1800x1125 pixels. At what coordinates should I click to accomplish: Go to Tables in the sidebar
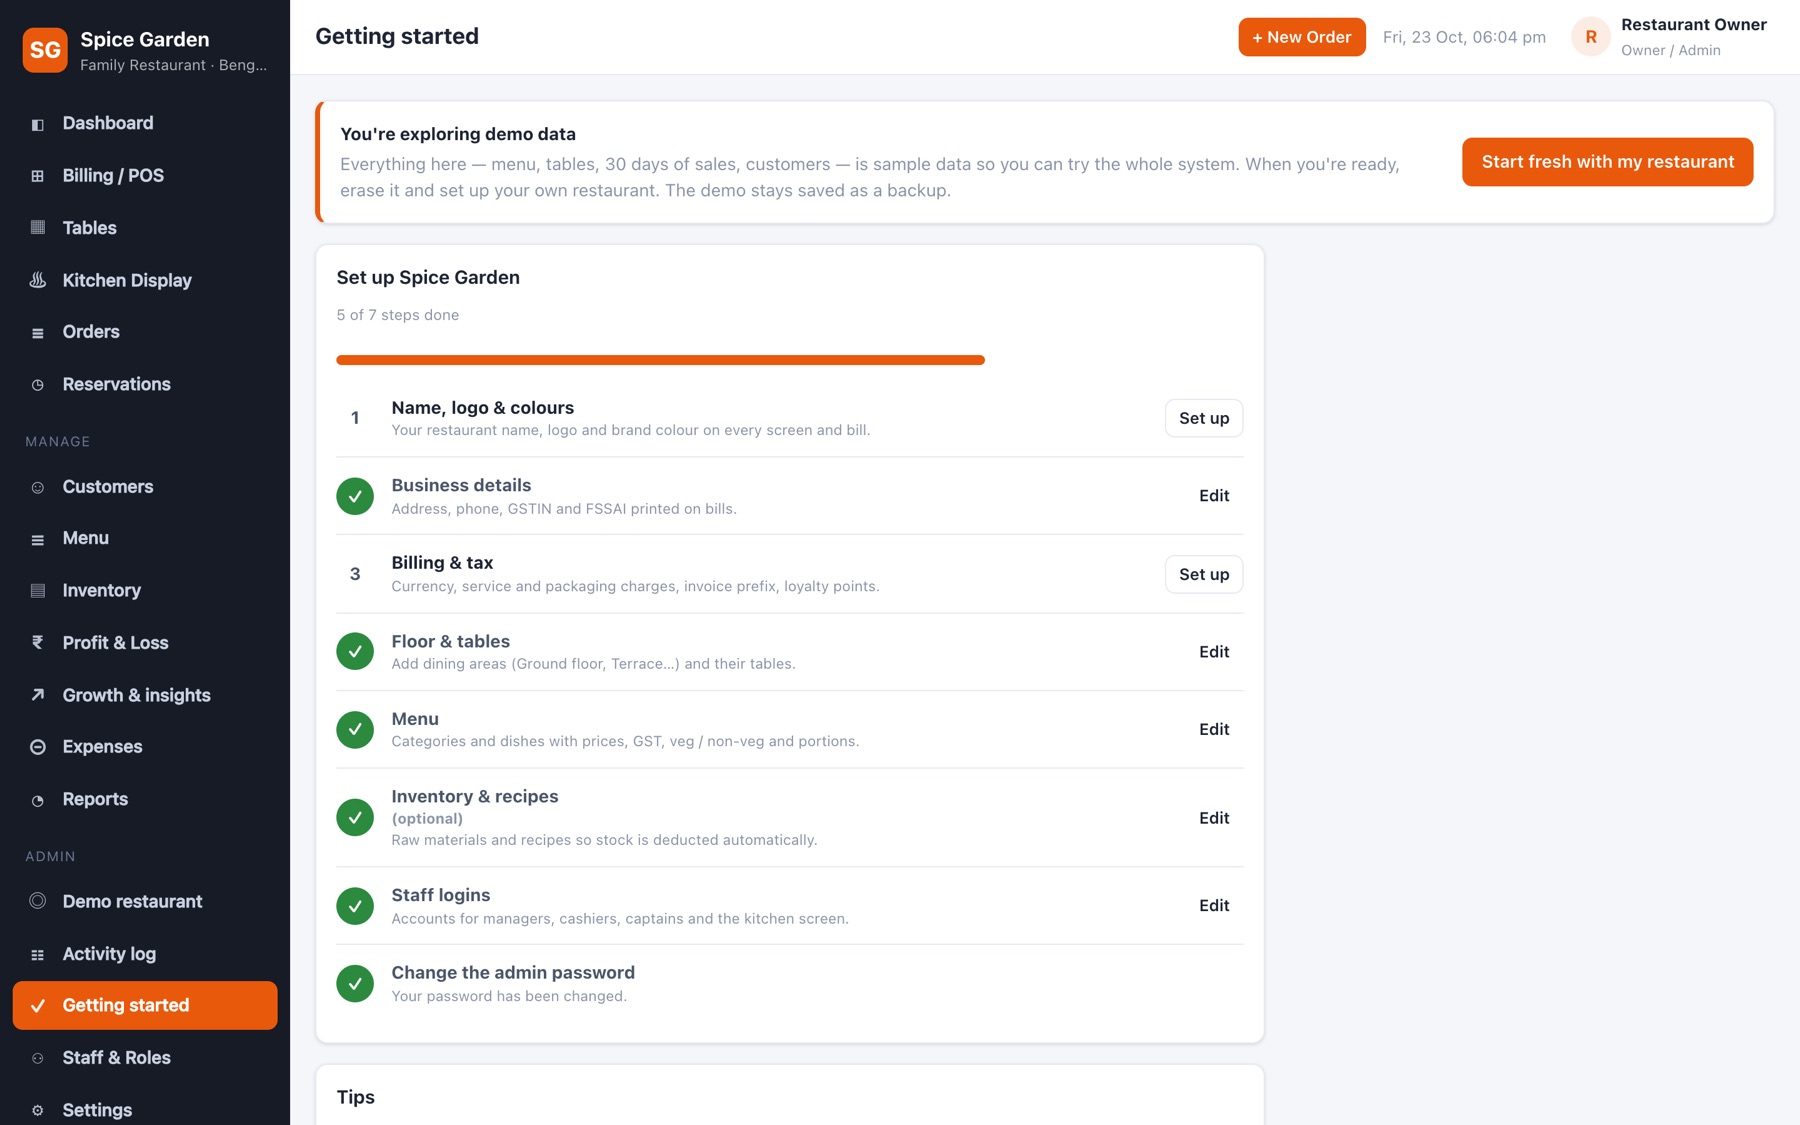pyautogui.click(x=145, y=228)
